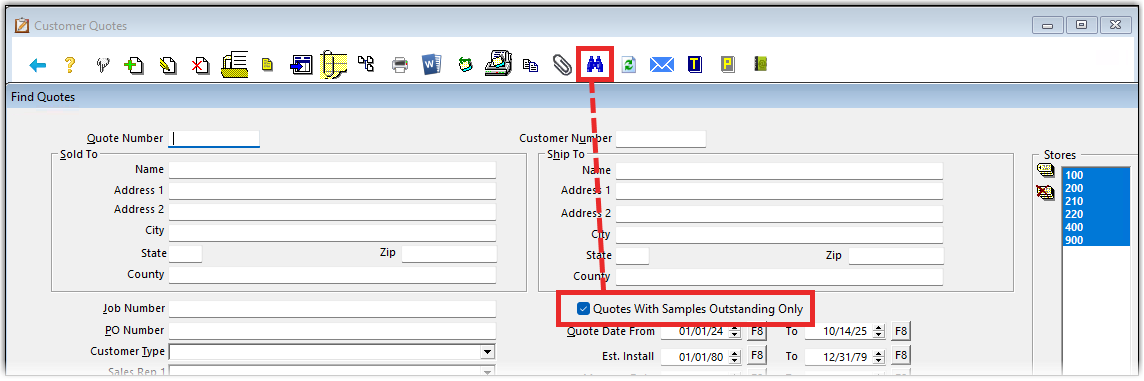1144x381 pixels.
Task: Click the Customer Number input field
Action: [661, 139]
